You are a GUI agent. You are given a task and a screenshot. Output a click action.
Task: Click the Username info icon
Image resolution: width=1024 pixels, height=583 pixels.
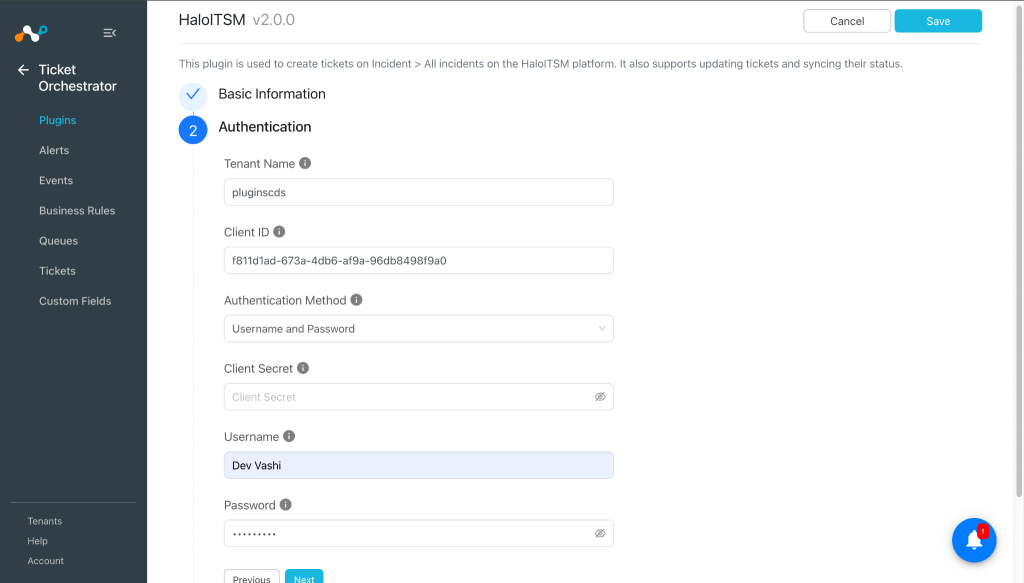point(289,436)
